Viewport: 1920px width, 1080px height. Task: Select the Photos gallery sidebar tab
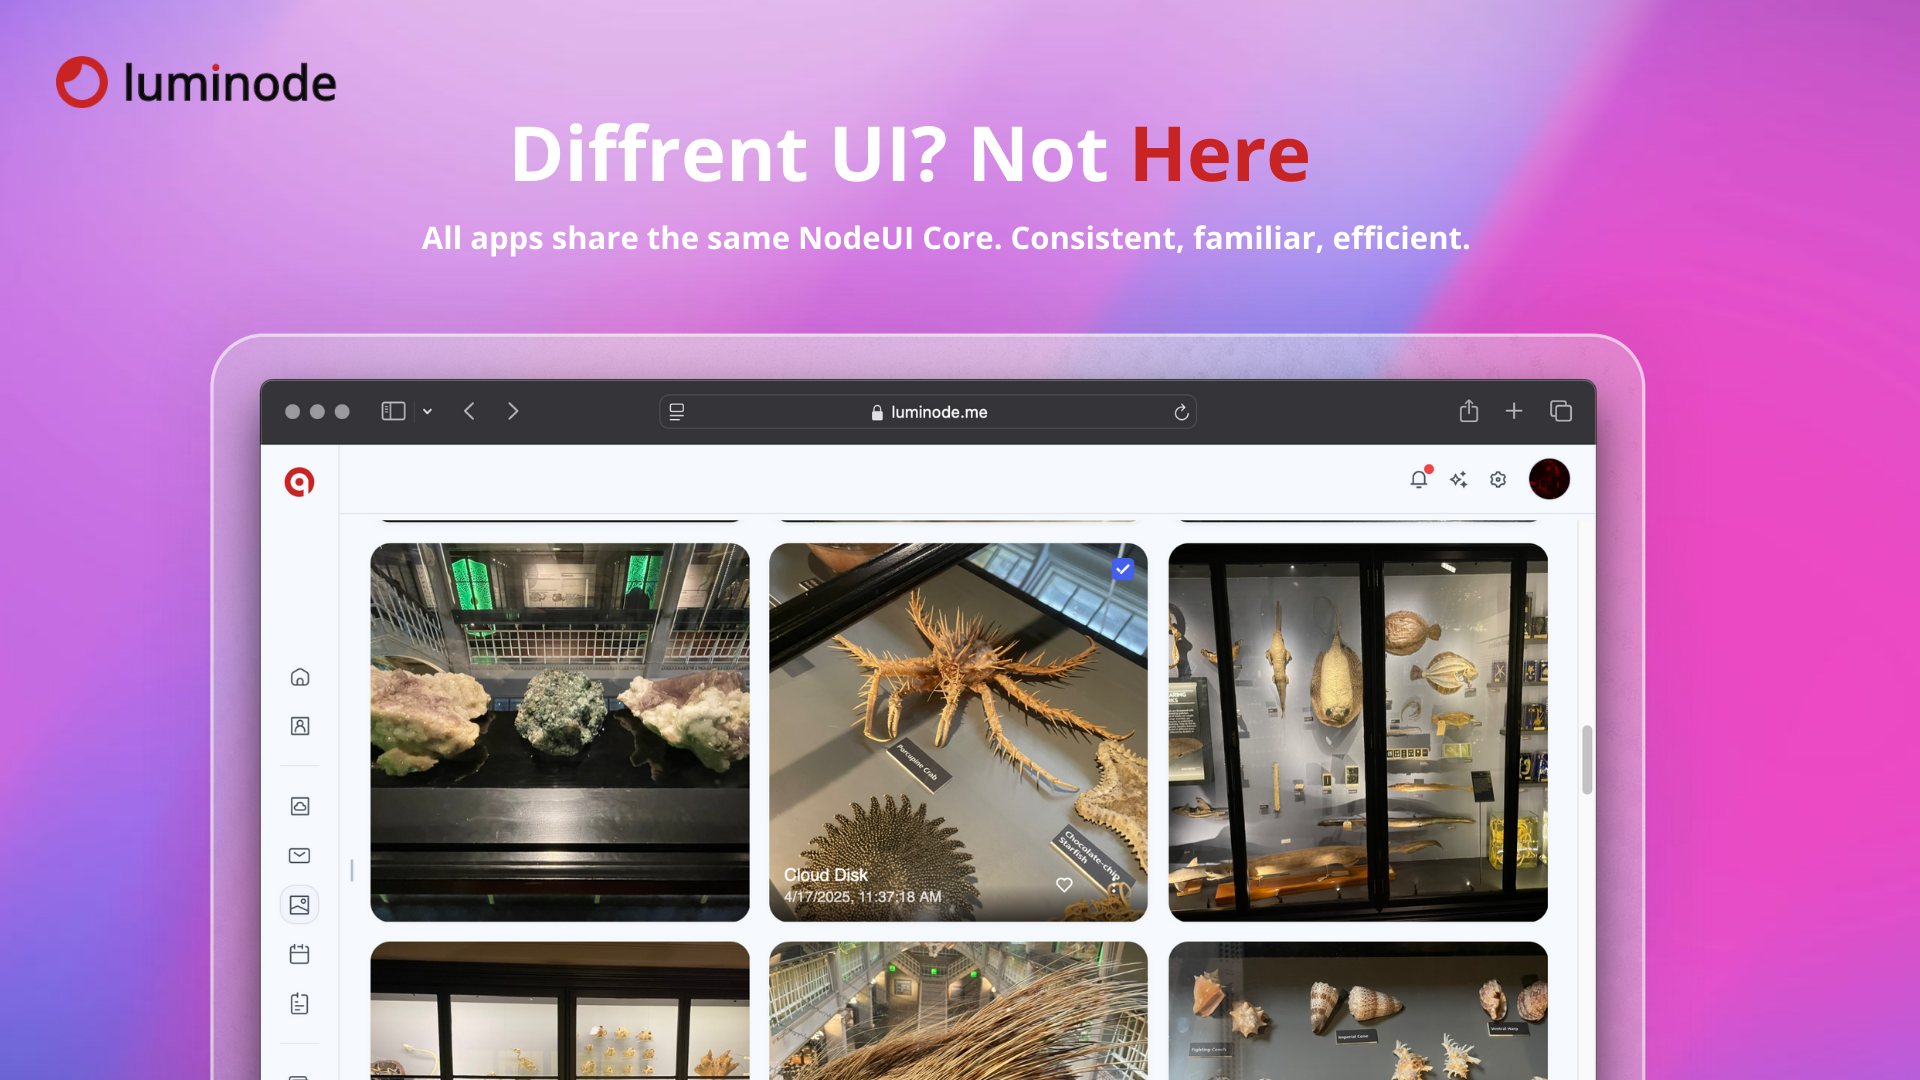click(300, 906)
